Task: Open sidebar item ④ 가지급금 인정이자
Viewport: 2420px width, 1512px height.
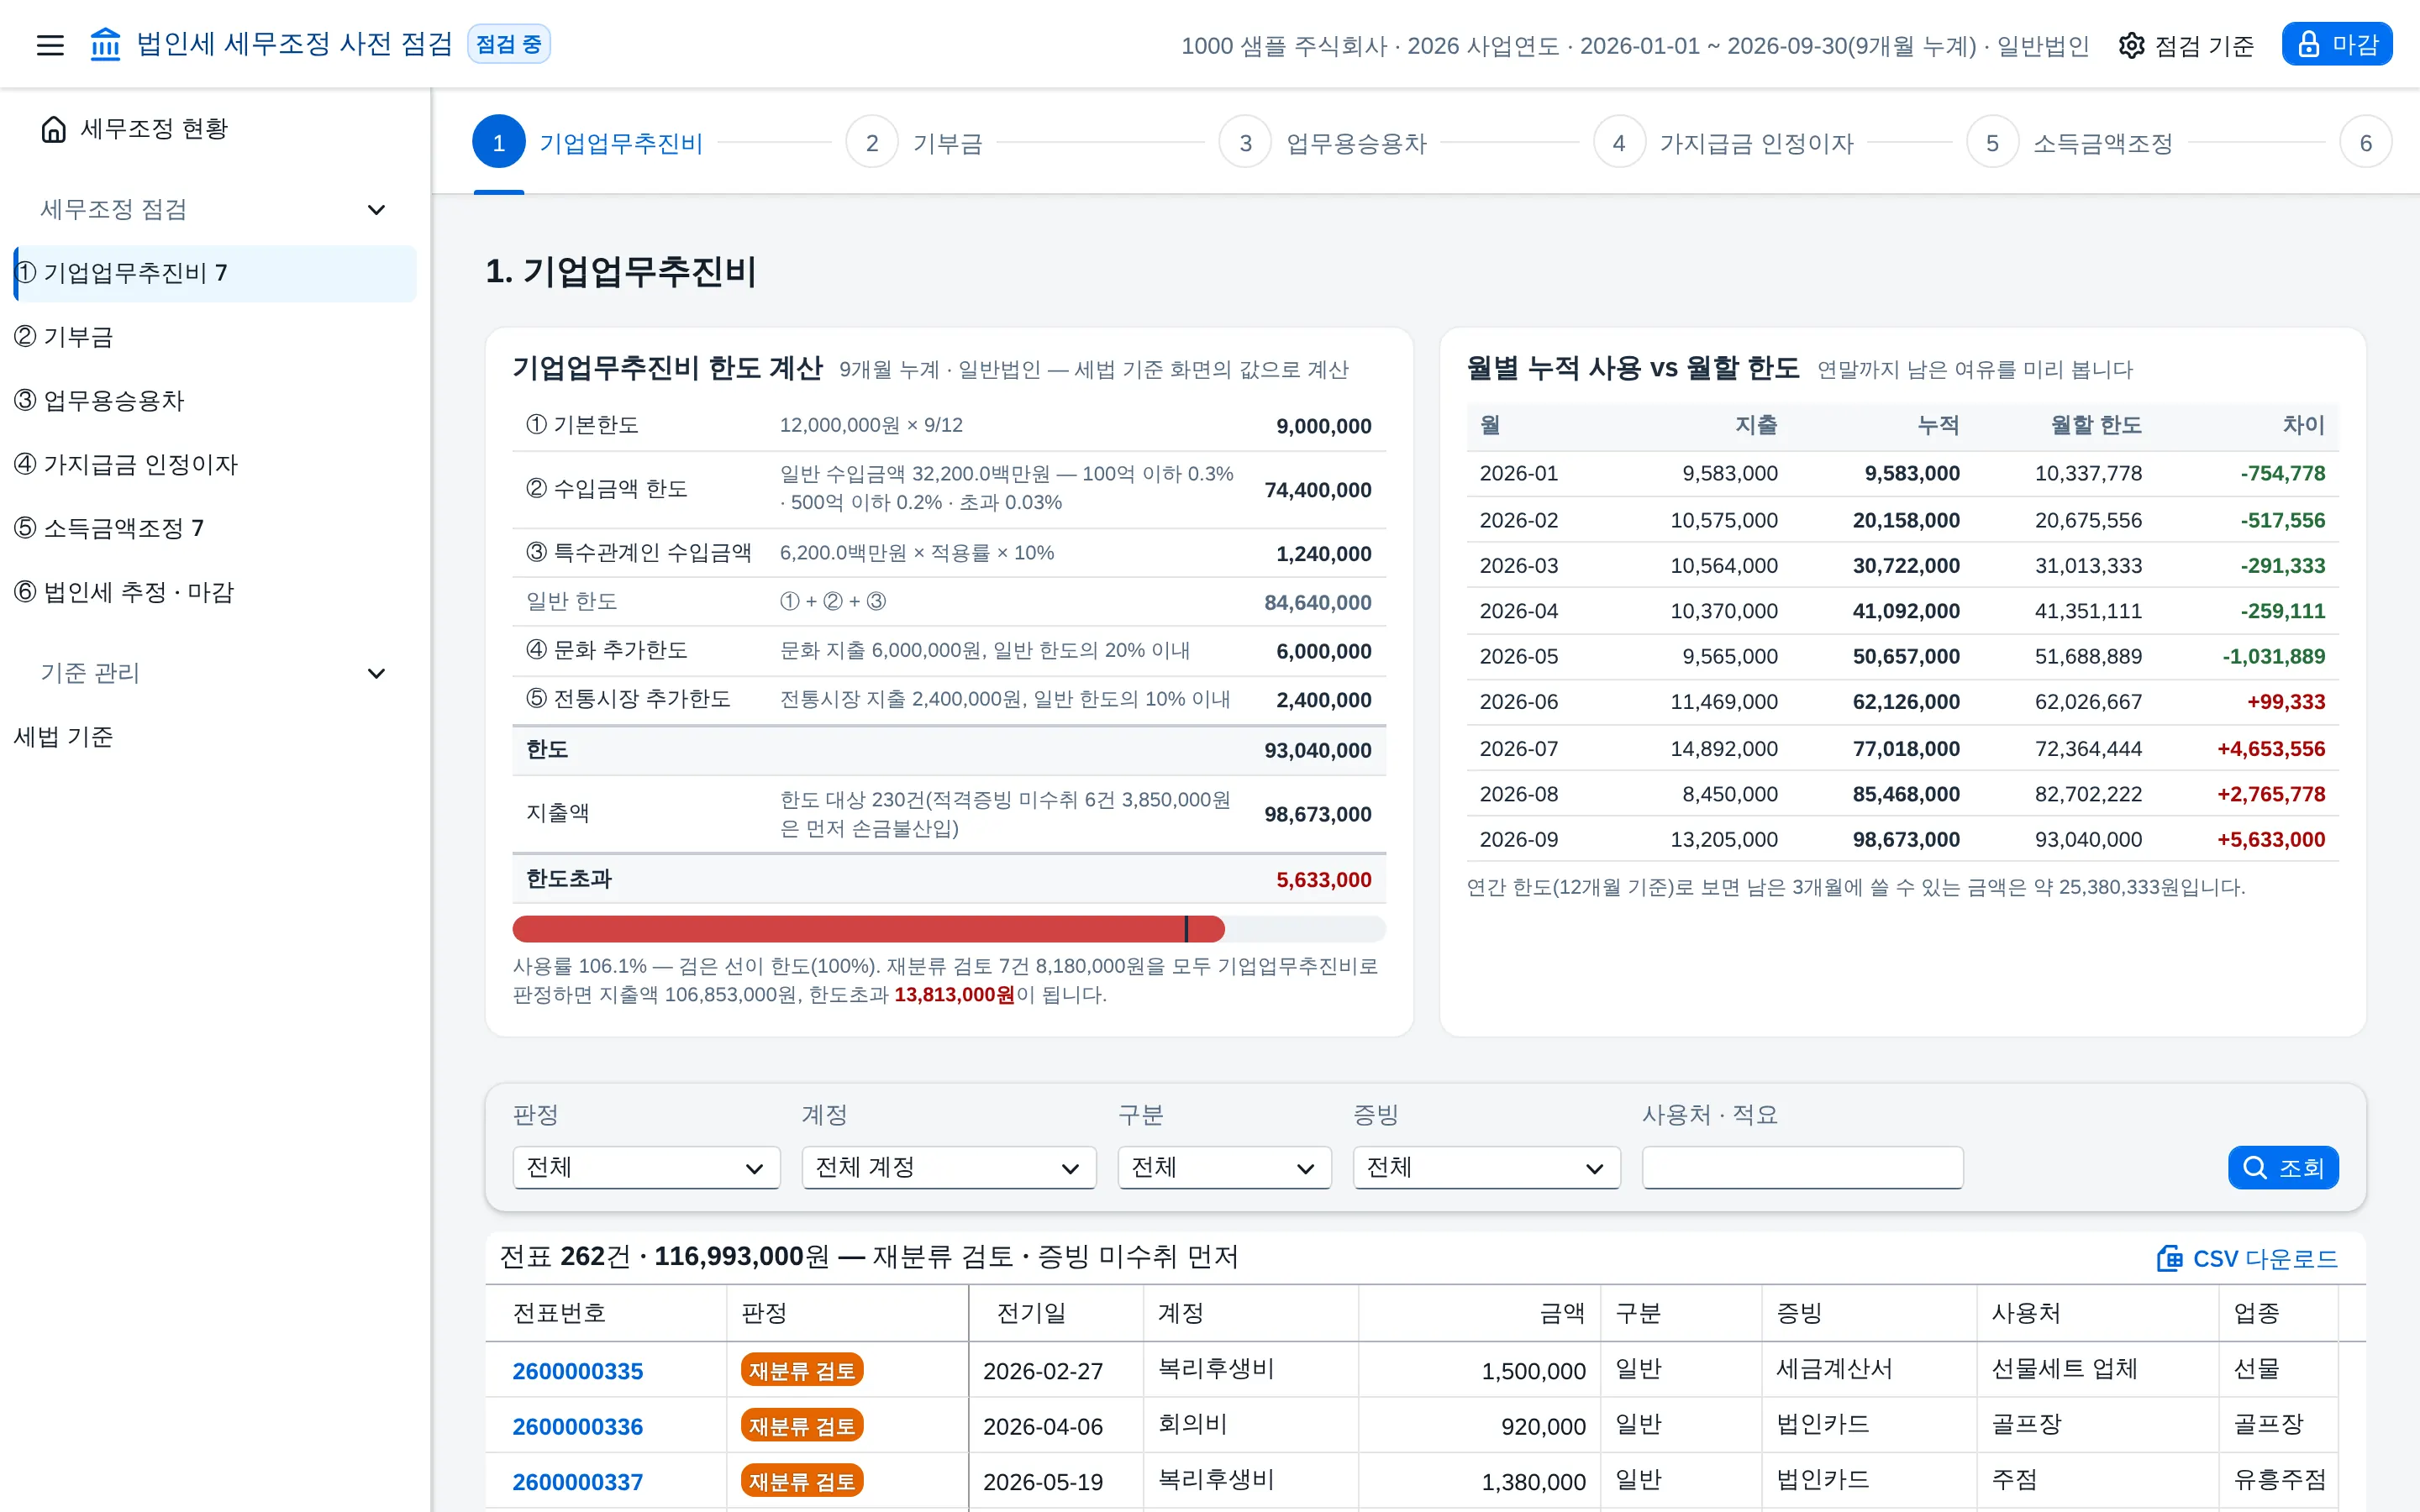Action: coord(215,465)
